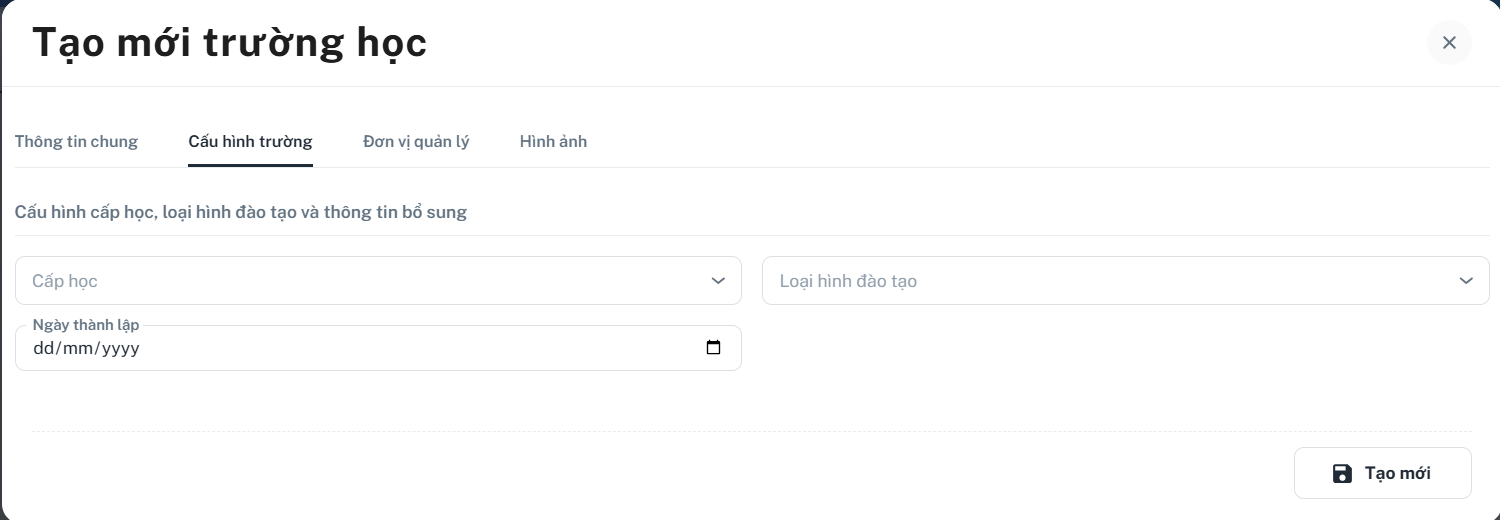Open the Hình ảnh tab
Image resolution: width=1500 pixels, height=520 pixels.
(553, 142)
